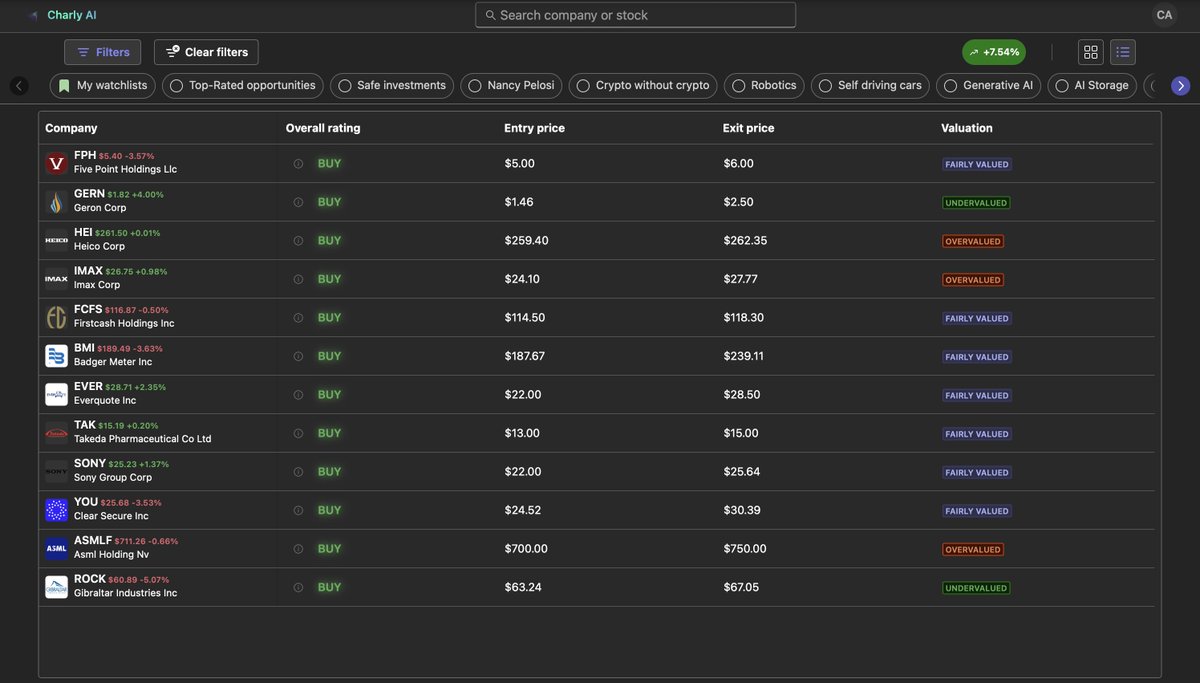The height and width of the screenshot is (683, 1200).
Task: Switch to grid view layout icon
Action: (x=1091, y=52)
